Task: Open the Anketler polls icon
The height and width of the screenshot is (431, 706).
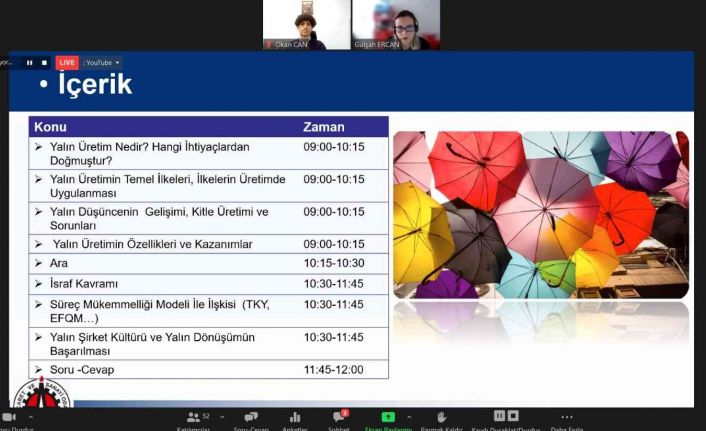Action: [x=295, y=417]
